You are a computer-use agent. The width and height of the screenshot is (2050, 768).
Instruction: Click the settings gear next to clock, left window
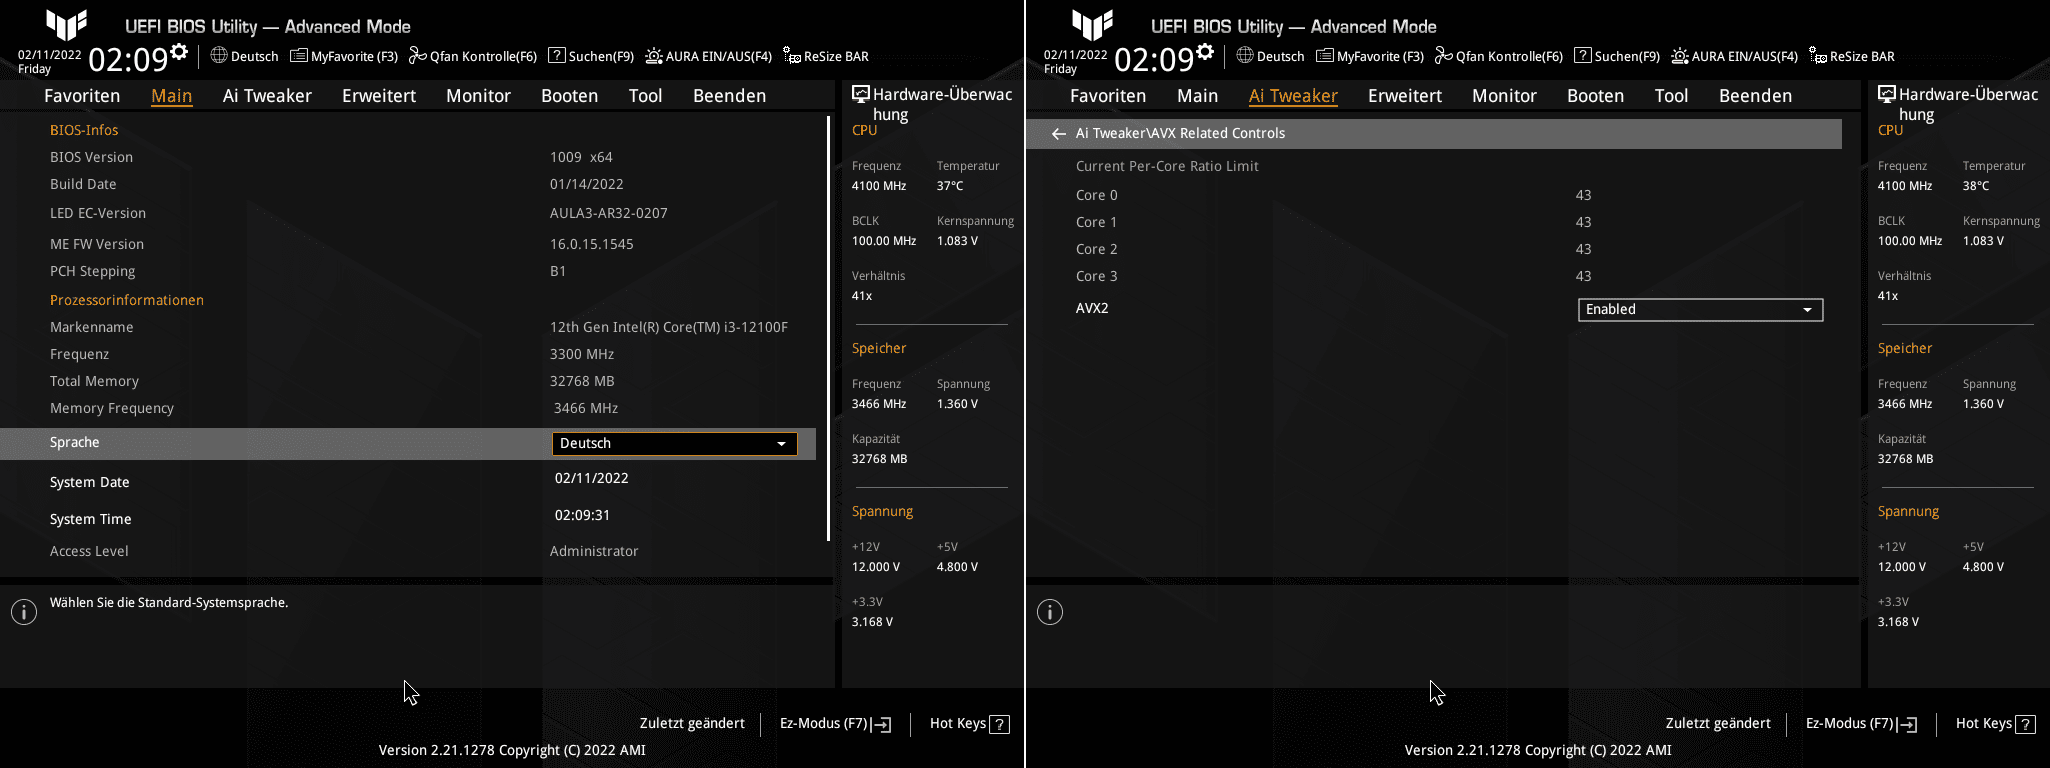(x=179, y=51)
